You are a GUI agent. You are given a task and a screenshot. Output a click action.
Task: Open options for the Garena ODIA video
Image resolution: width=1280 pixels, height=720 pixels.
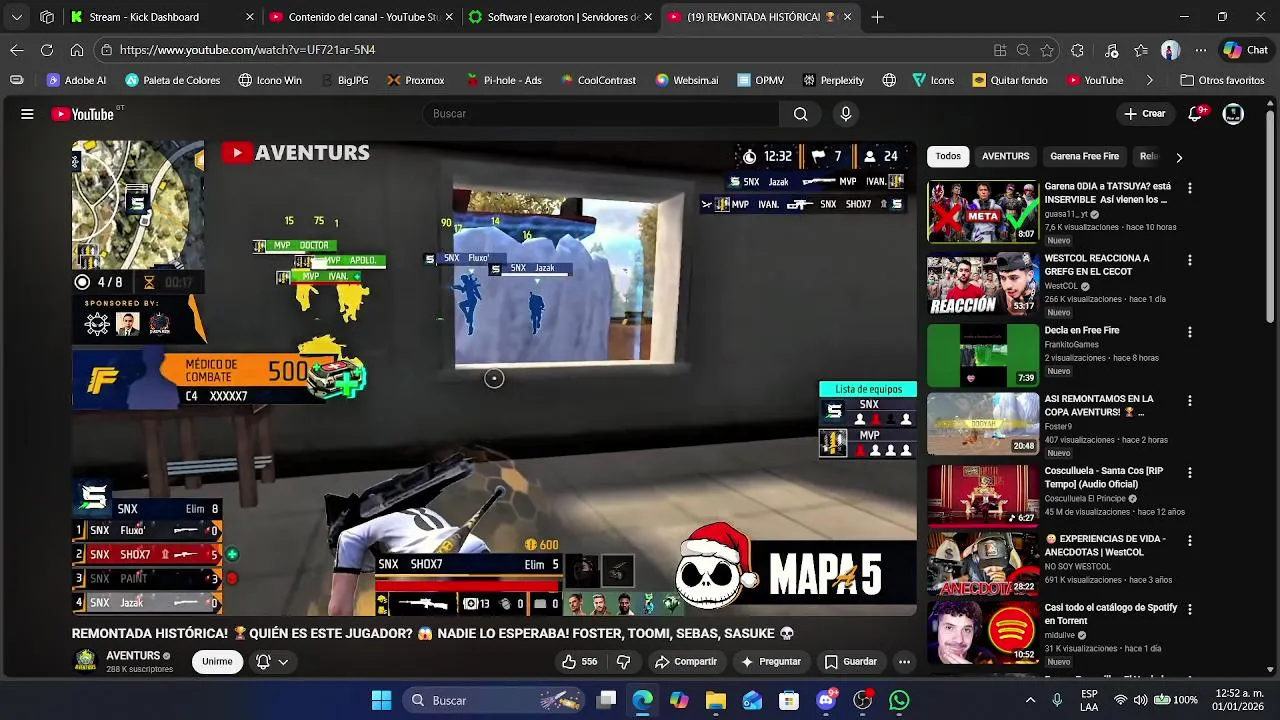[1189, 188]
